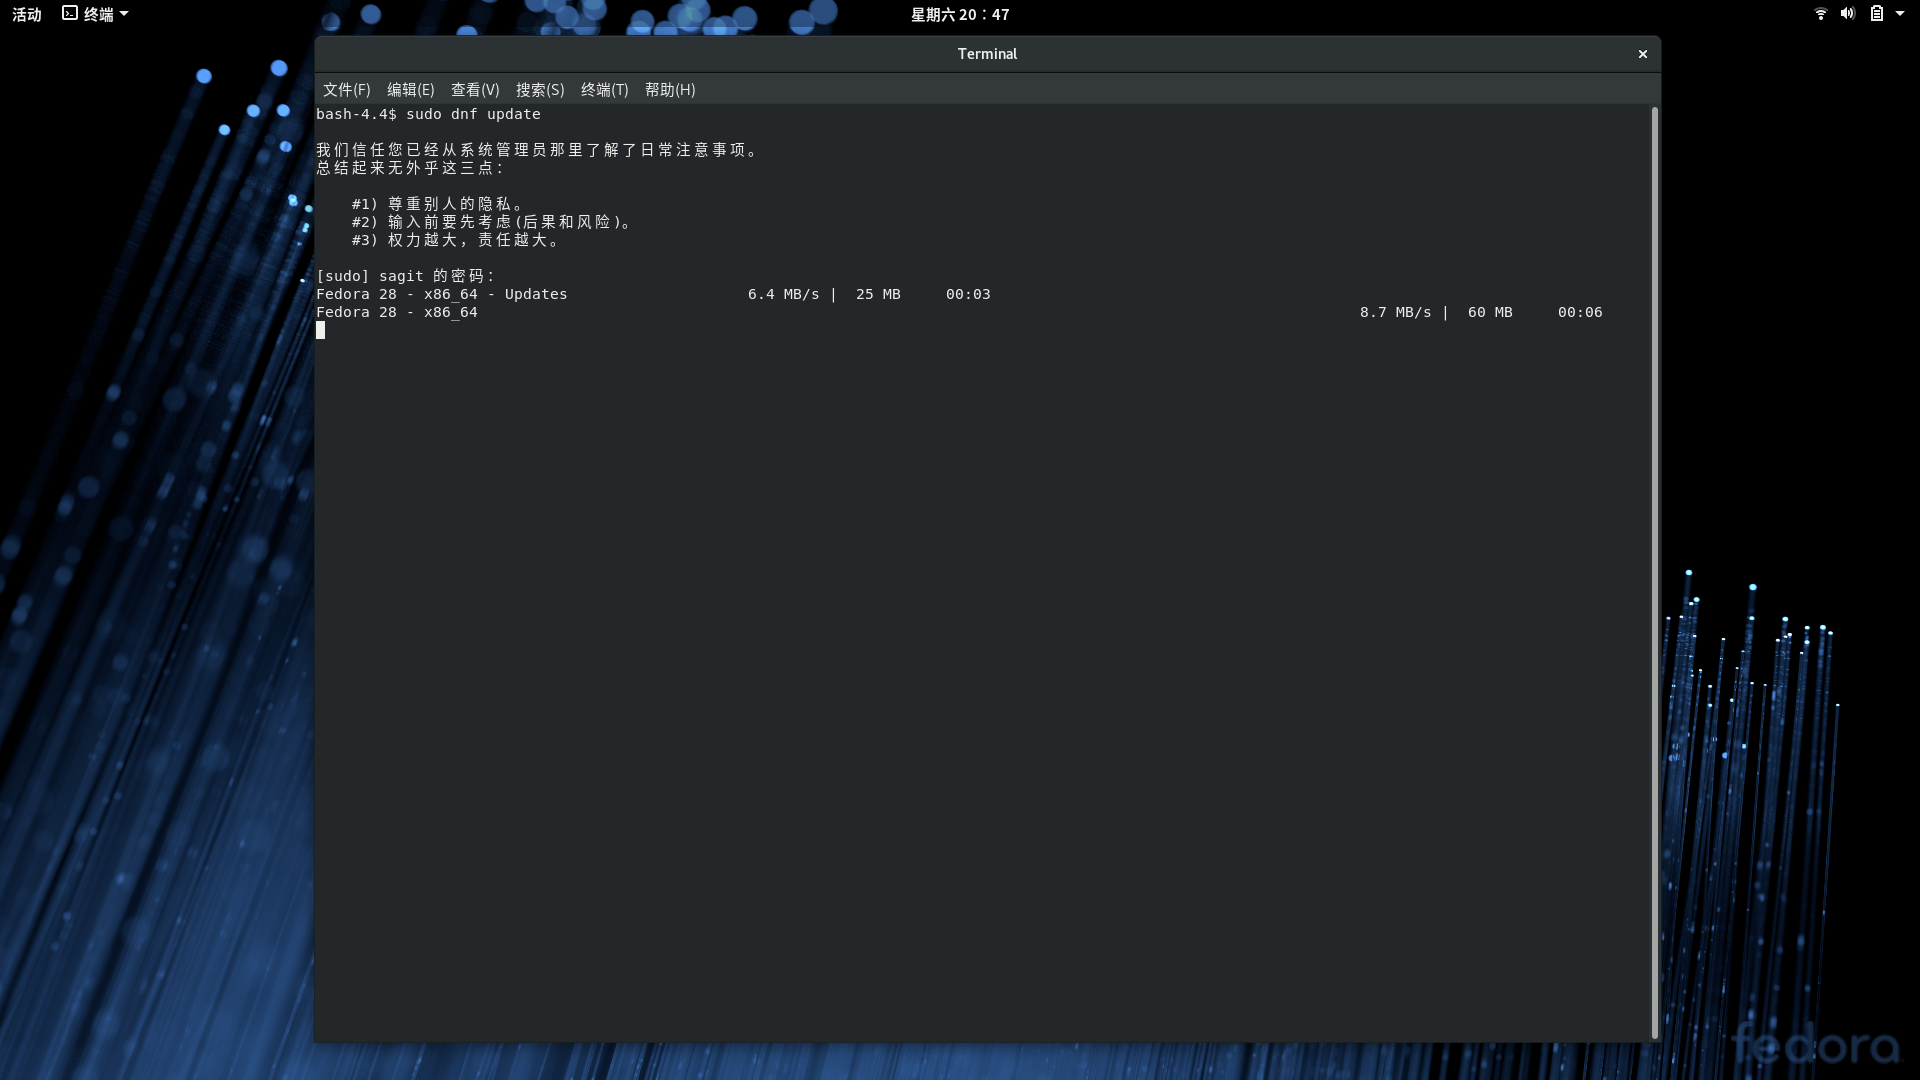Open the 查看(V) menu

click(474, 90)
